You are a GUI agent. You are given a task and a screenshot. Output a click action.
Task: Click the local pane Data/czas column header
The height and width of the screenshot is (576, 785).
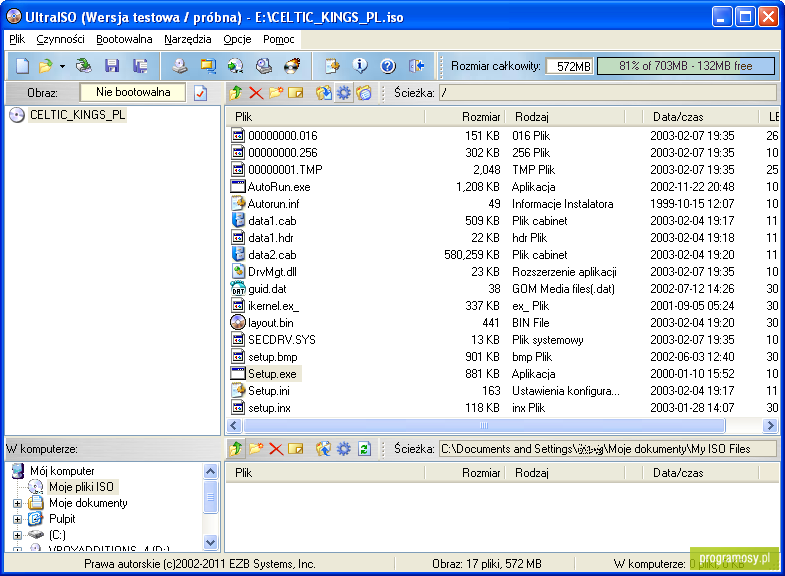pyautogui.click(x=700, y=473)
